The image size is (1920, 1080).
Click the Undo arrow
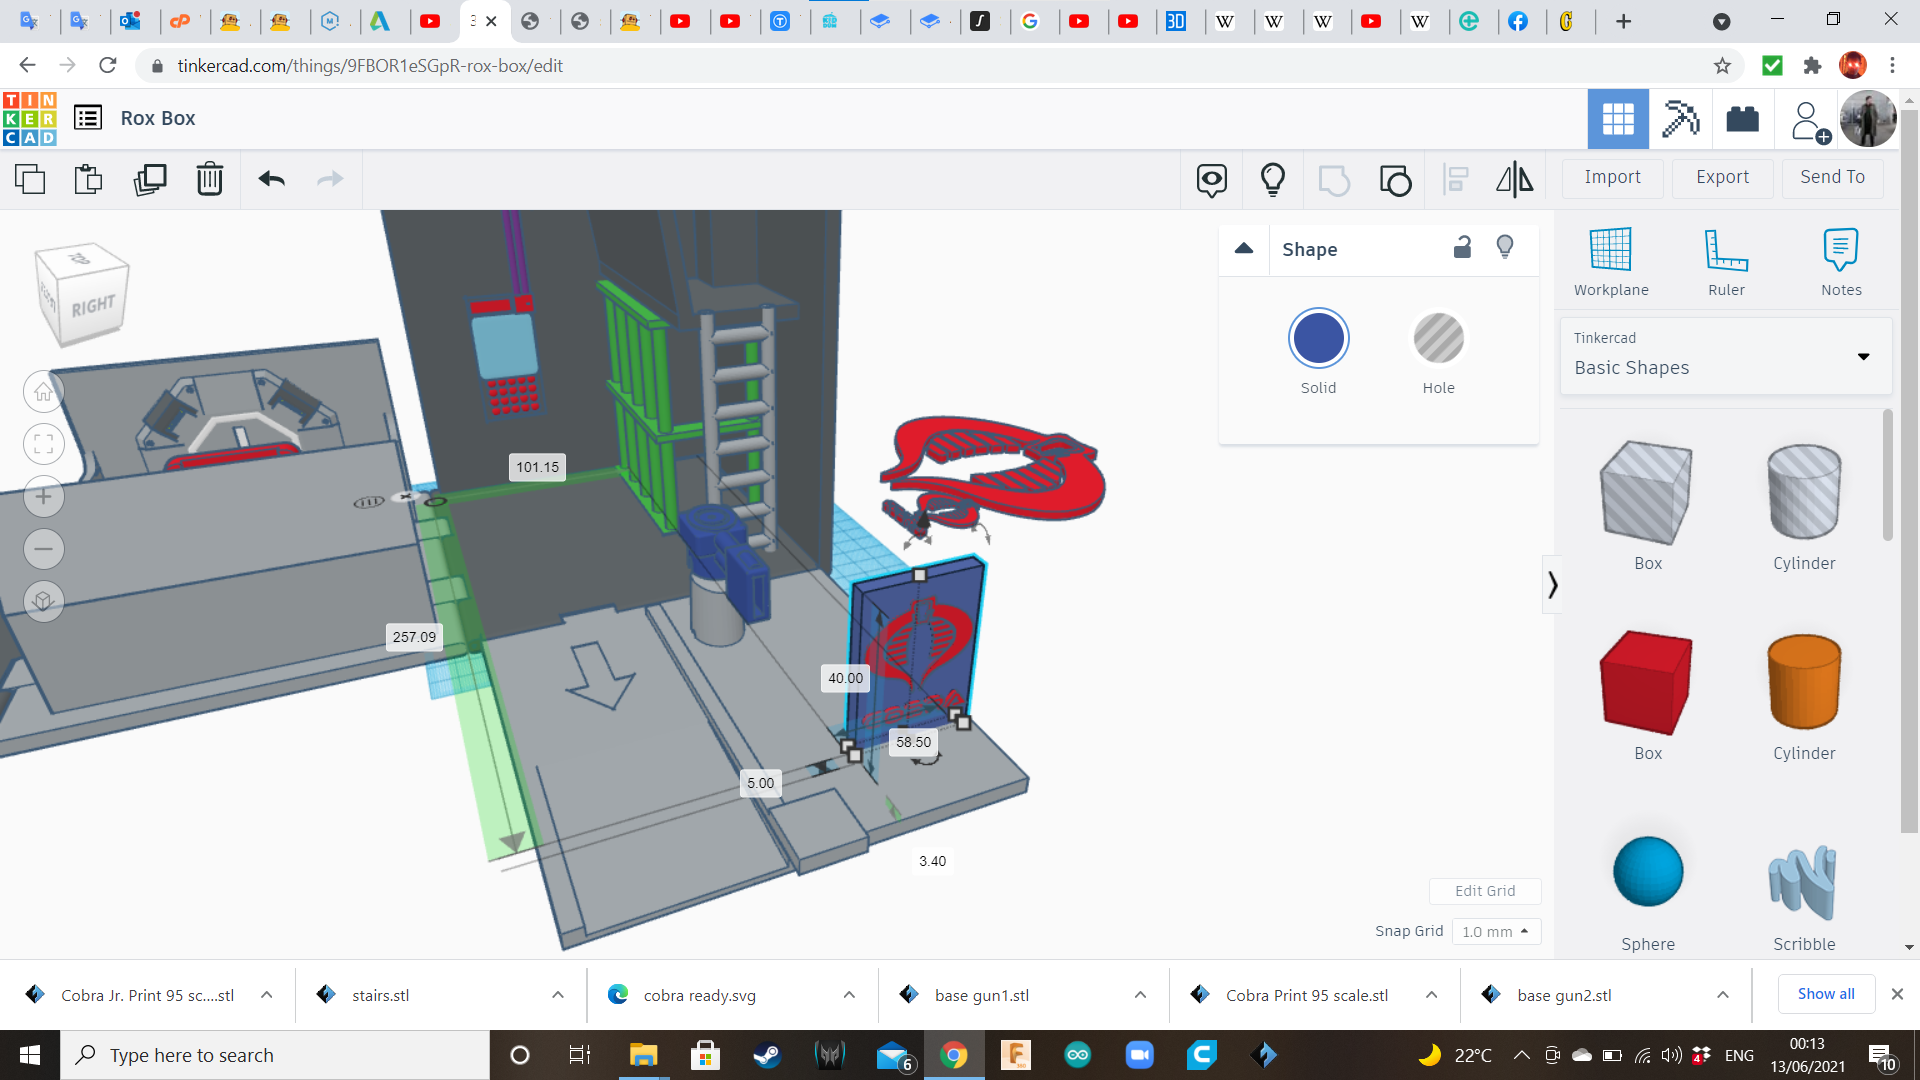271,179
